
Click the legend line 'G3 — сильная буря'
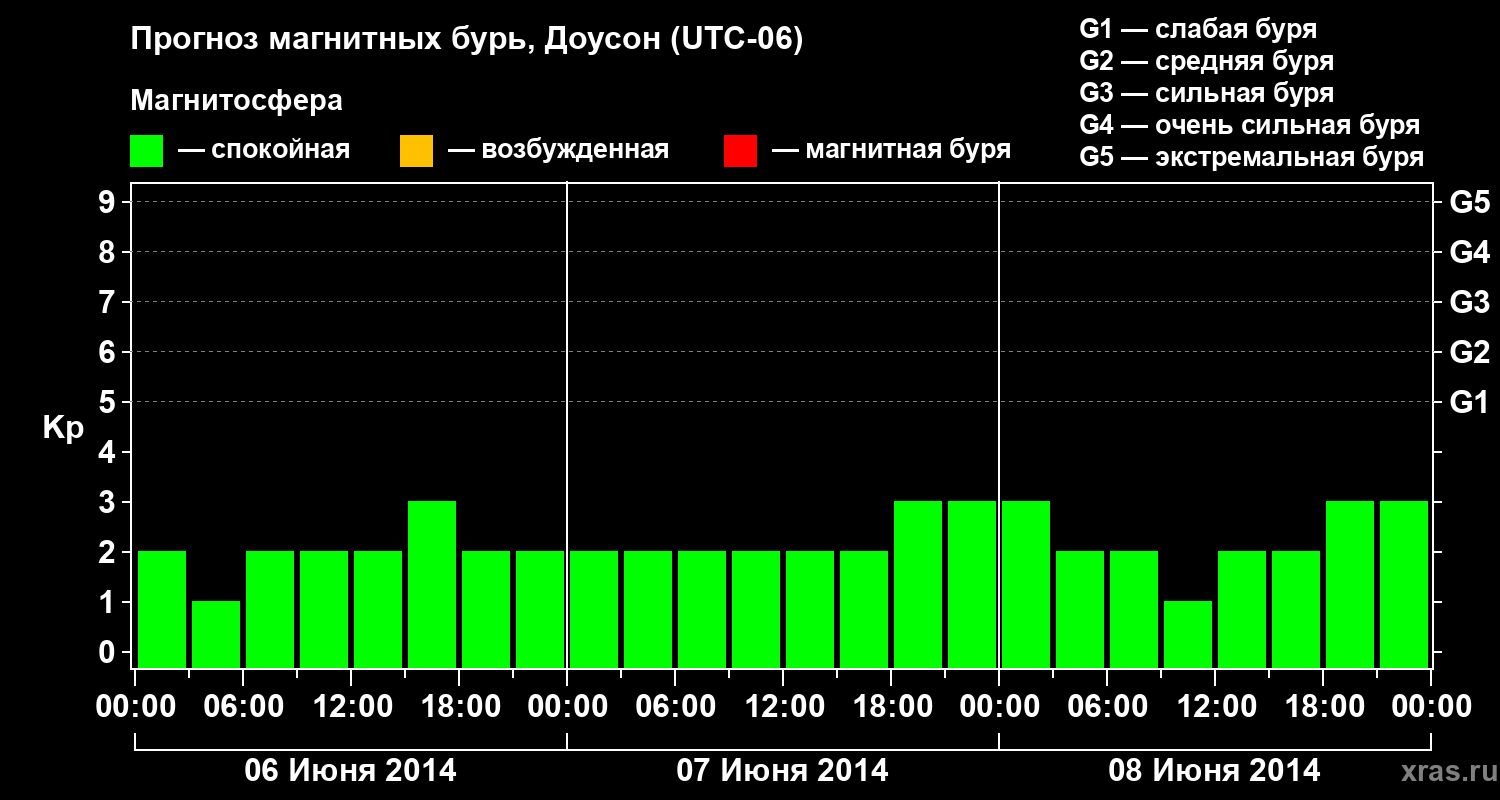[1206, 93]
